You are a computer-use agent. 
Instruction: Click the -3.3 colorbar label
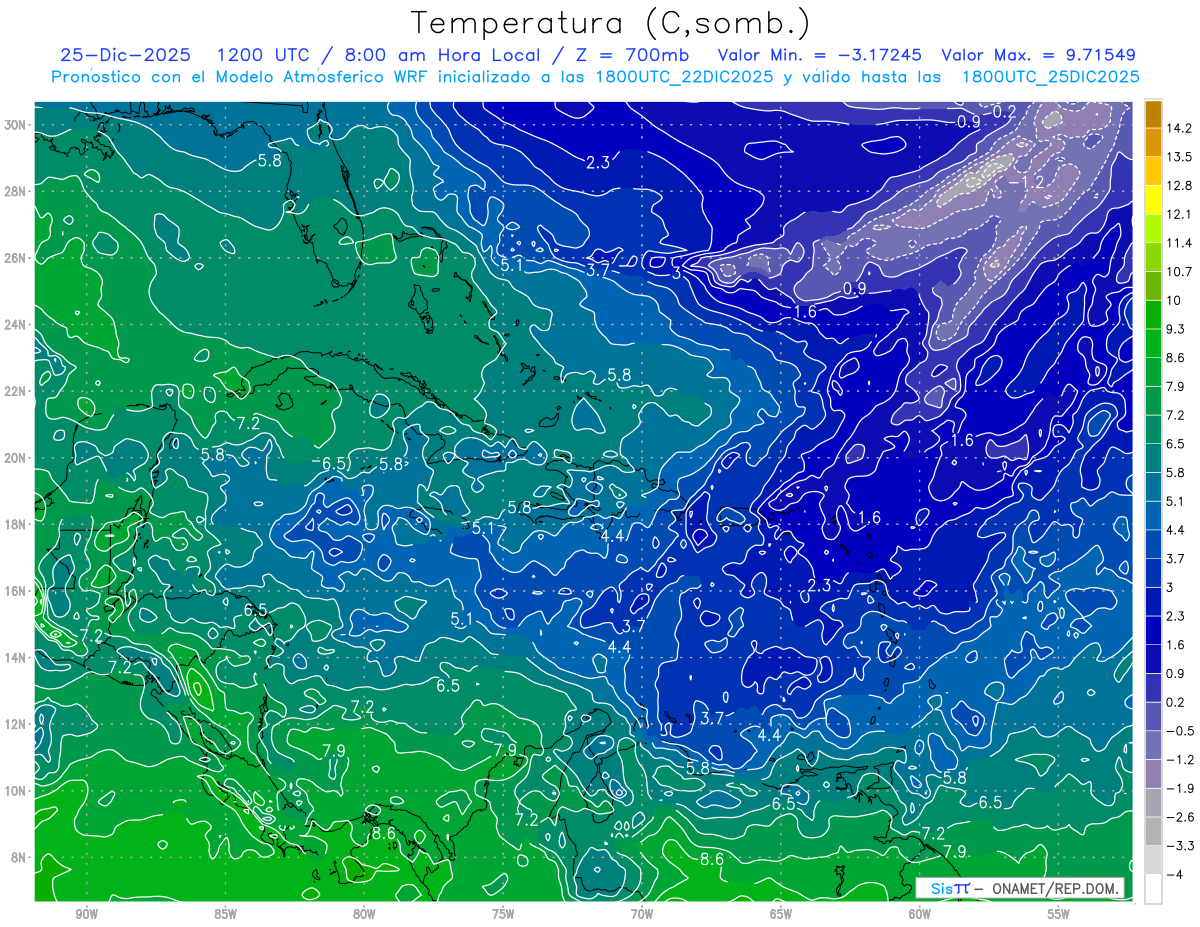[1179, 846]
